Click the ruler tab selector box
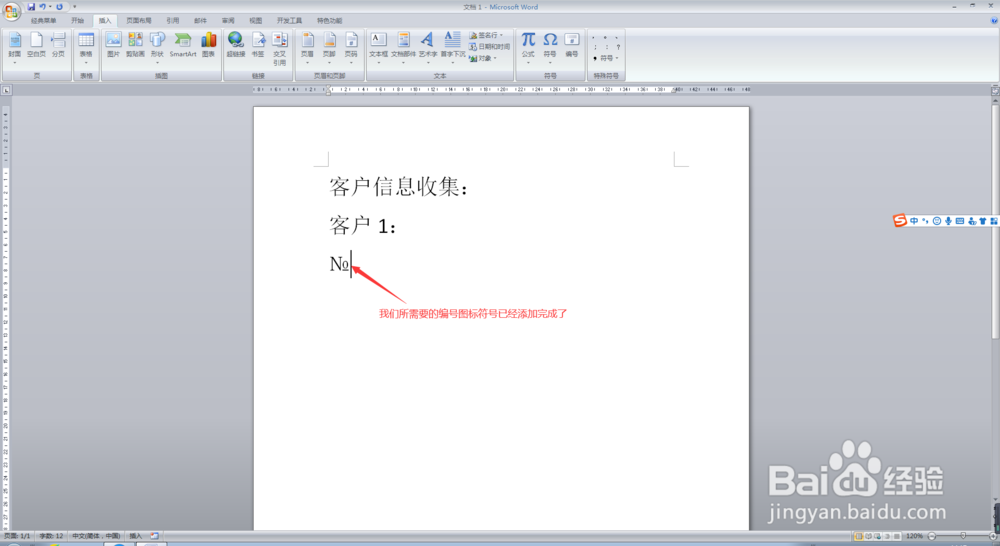 pyautogui.click(x=6, y=90)
